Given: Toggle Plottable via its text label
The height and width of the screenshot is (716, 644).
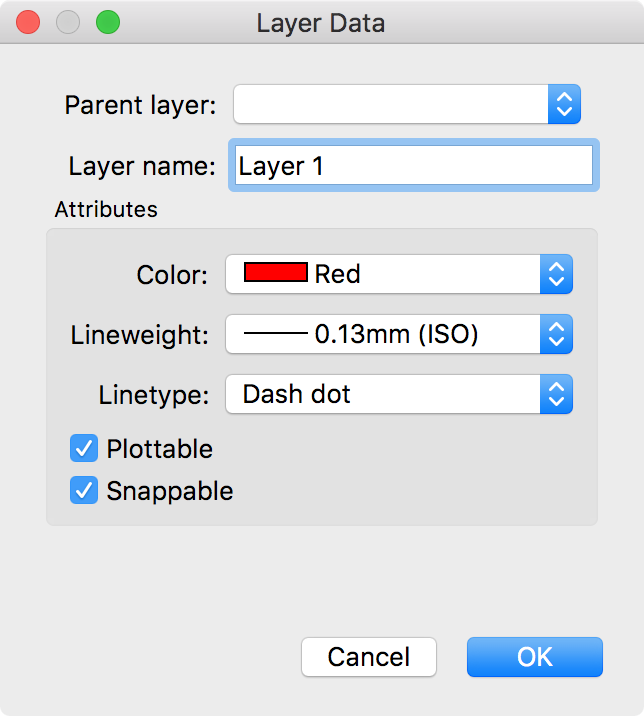Looking at the screenshot, I should 160,449.
